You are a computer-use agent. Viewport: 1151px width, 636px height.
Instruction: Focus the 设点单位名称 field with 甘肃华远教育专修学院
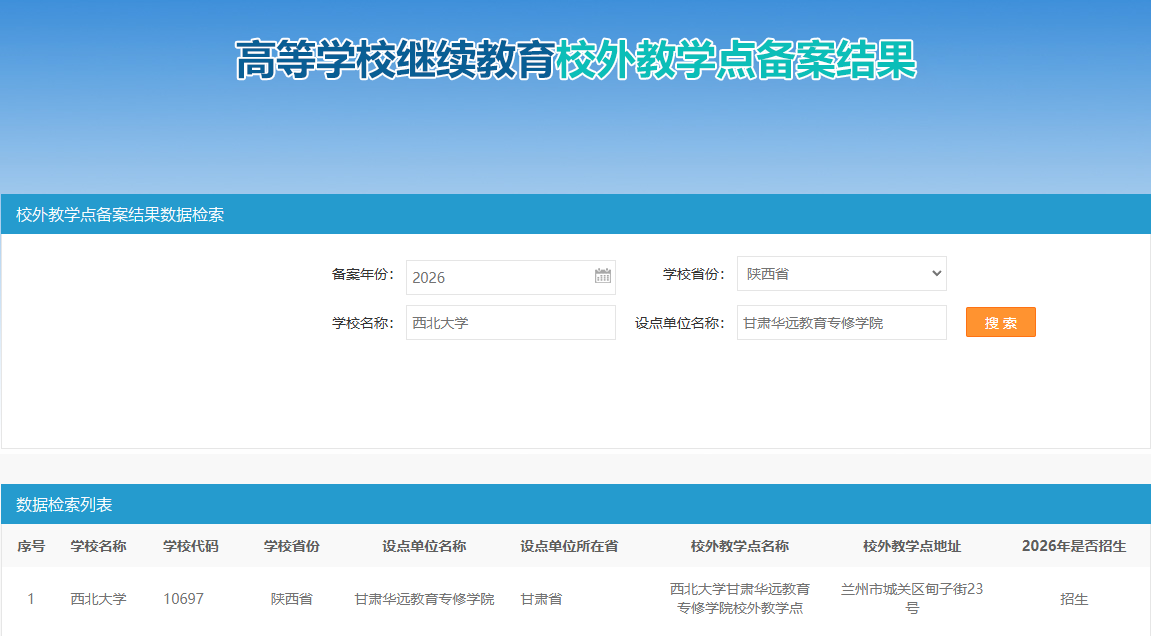click(841, 322)
